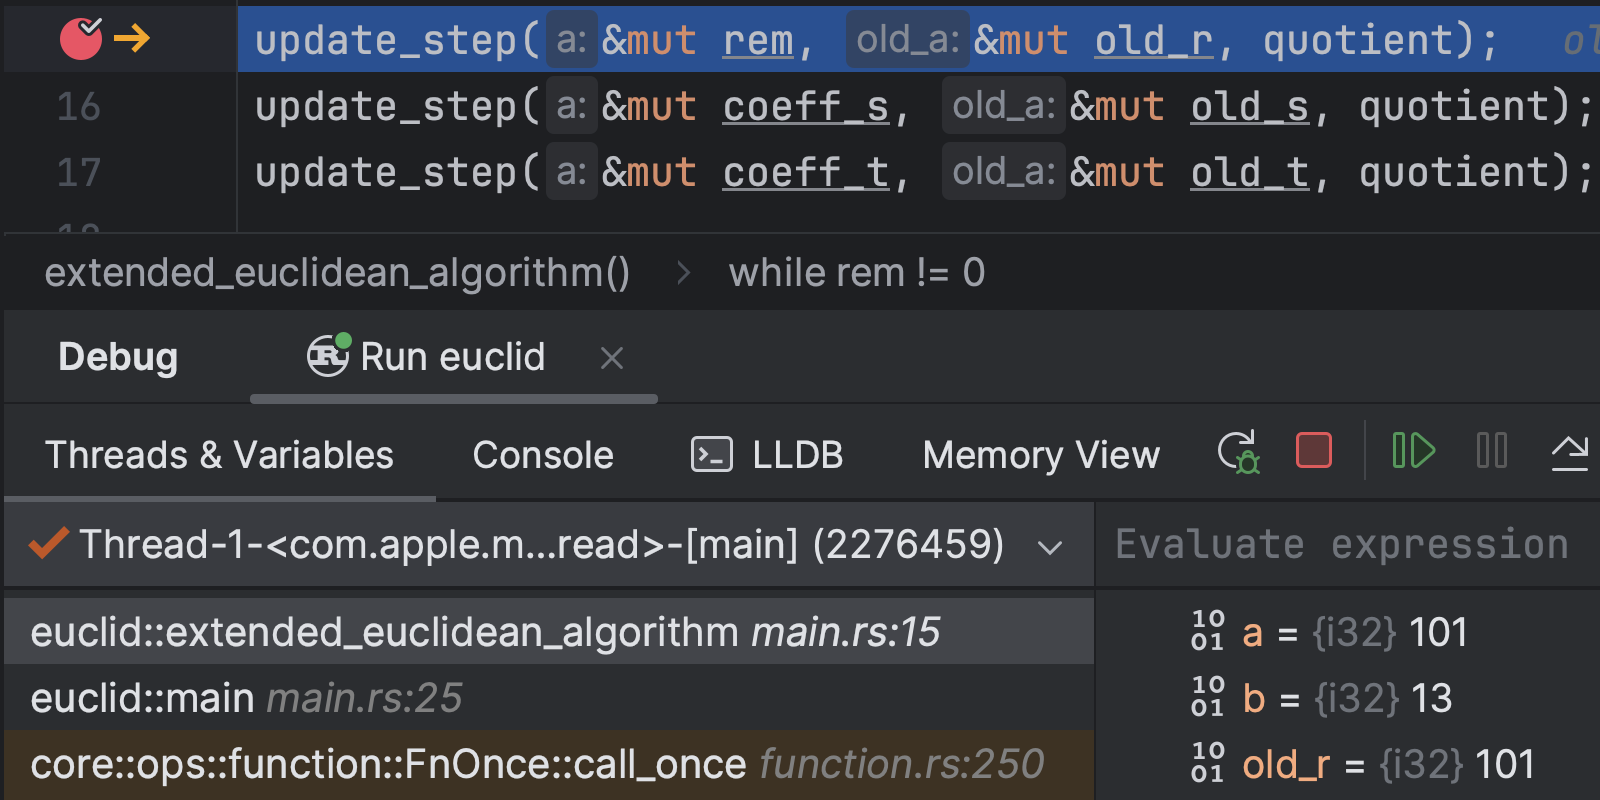
Task: Stop the debugging session
Action: point(1313,451)
